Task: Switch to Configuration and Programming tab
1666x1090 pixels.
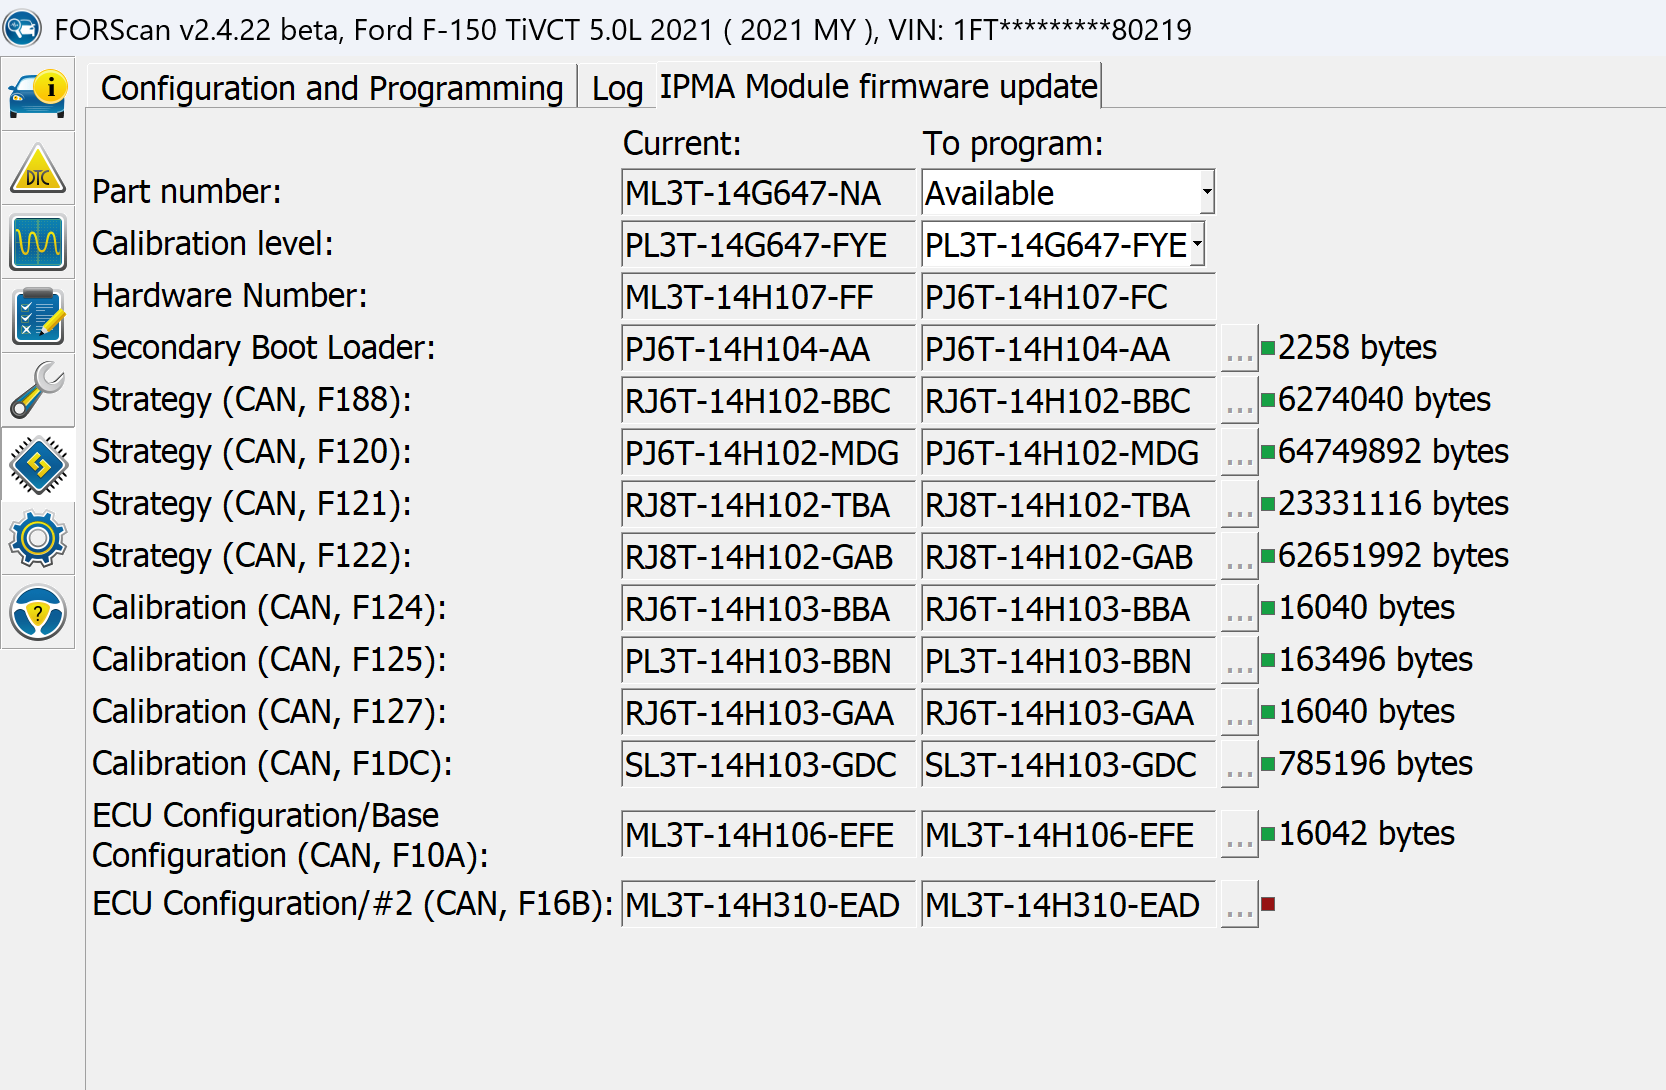Action: 332,88
